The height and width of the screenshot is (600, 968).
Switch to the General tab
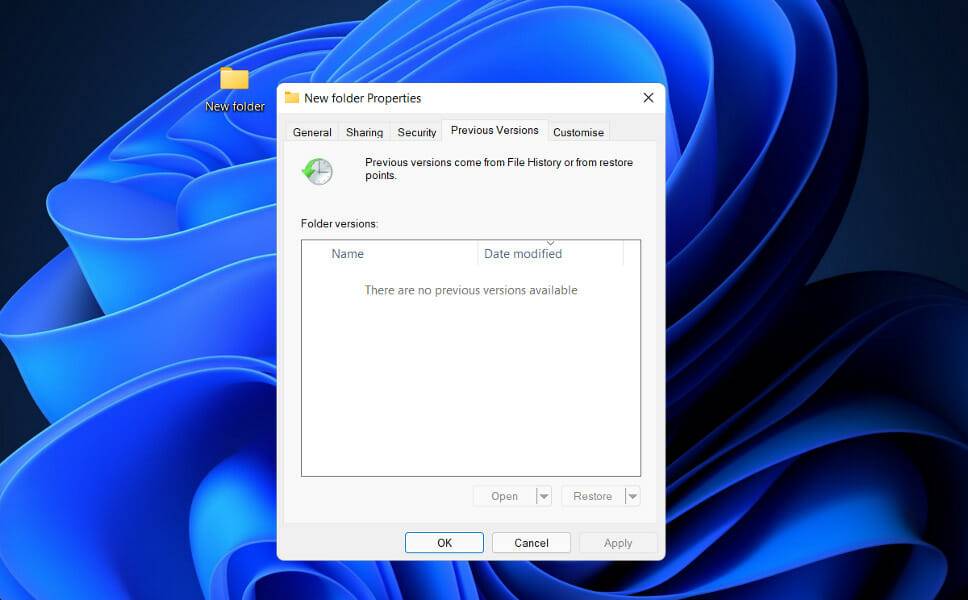pyautogui.click(x=311, y=131)
